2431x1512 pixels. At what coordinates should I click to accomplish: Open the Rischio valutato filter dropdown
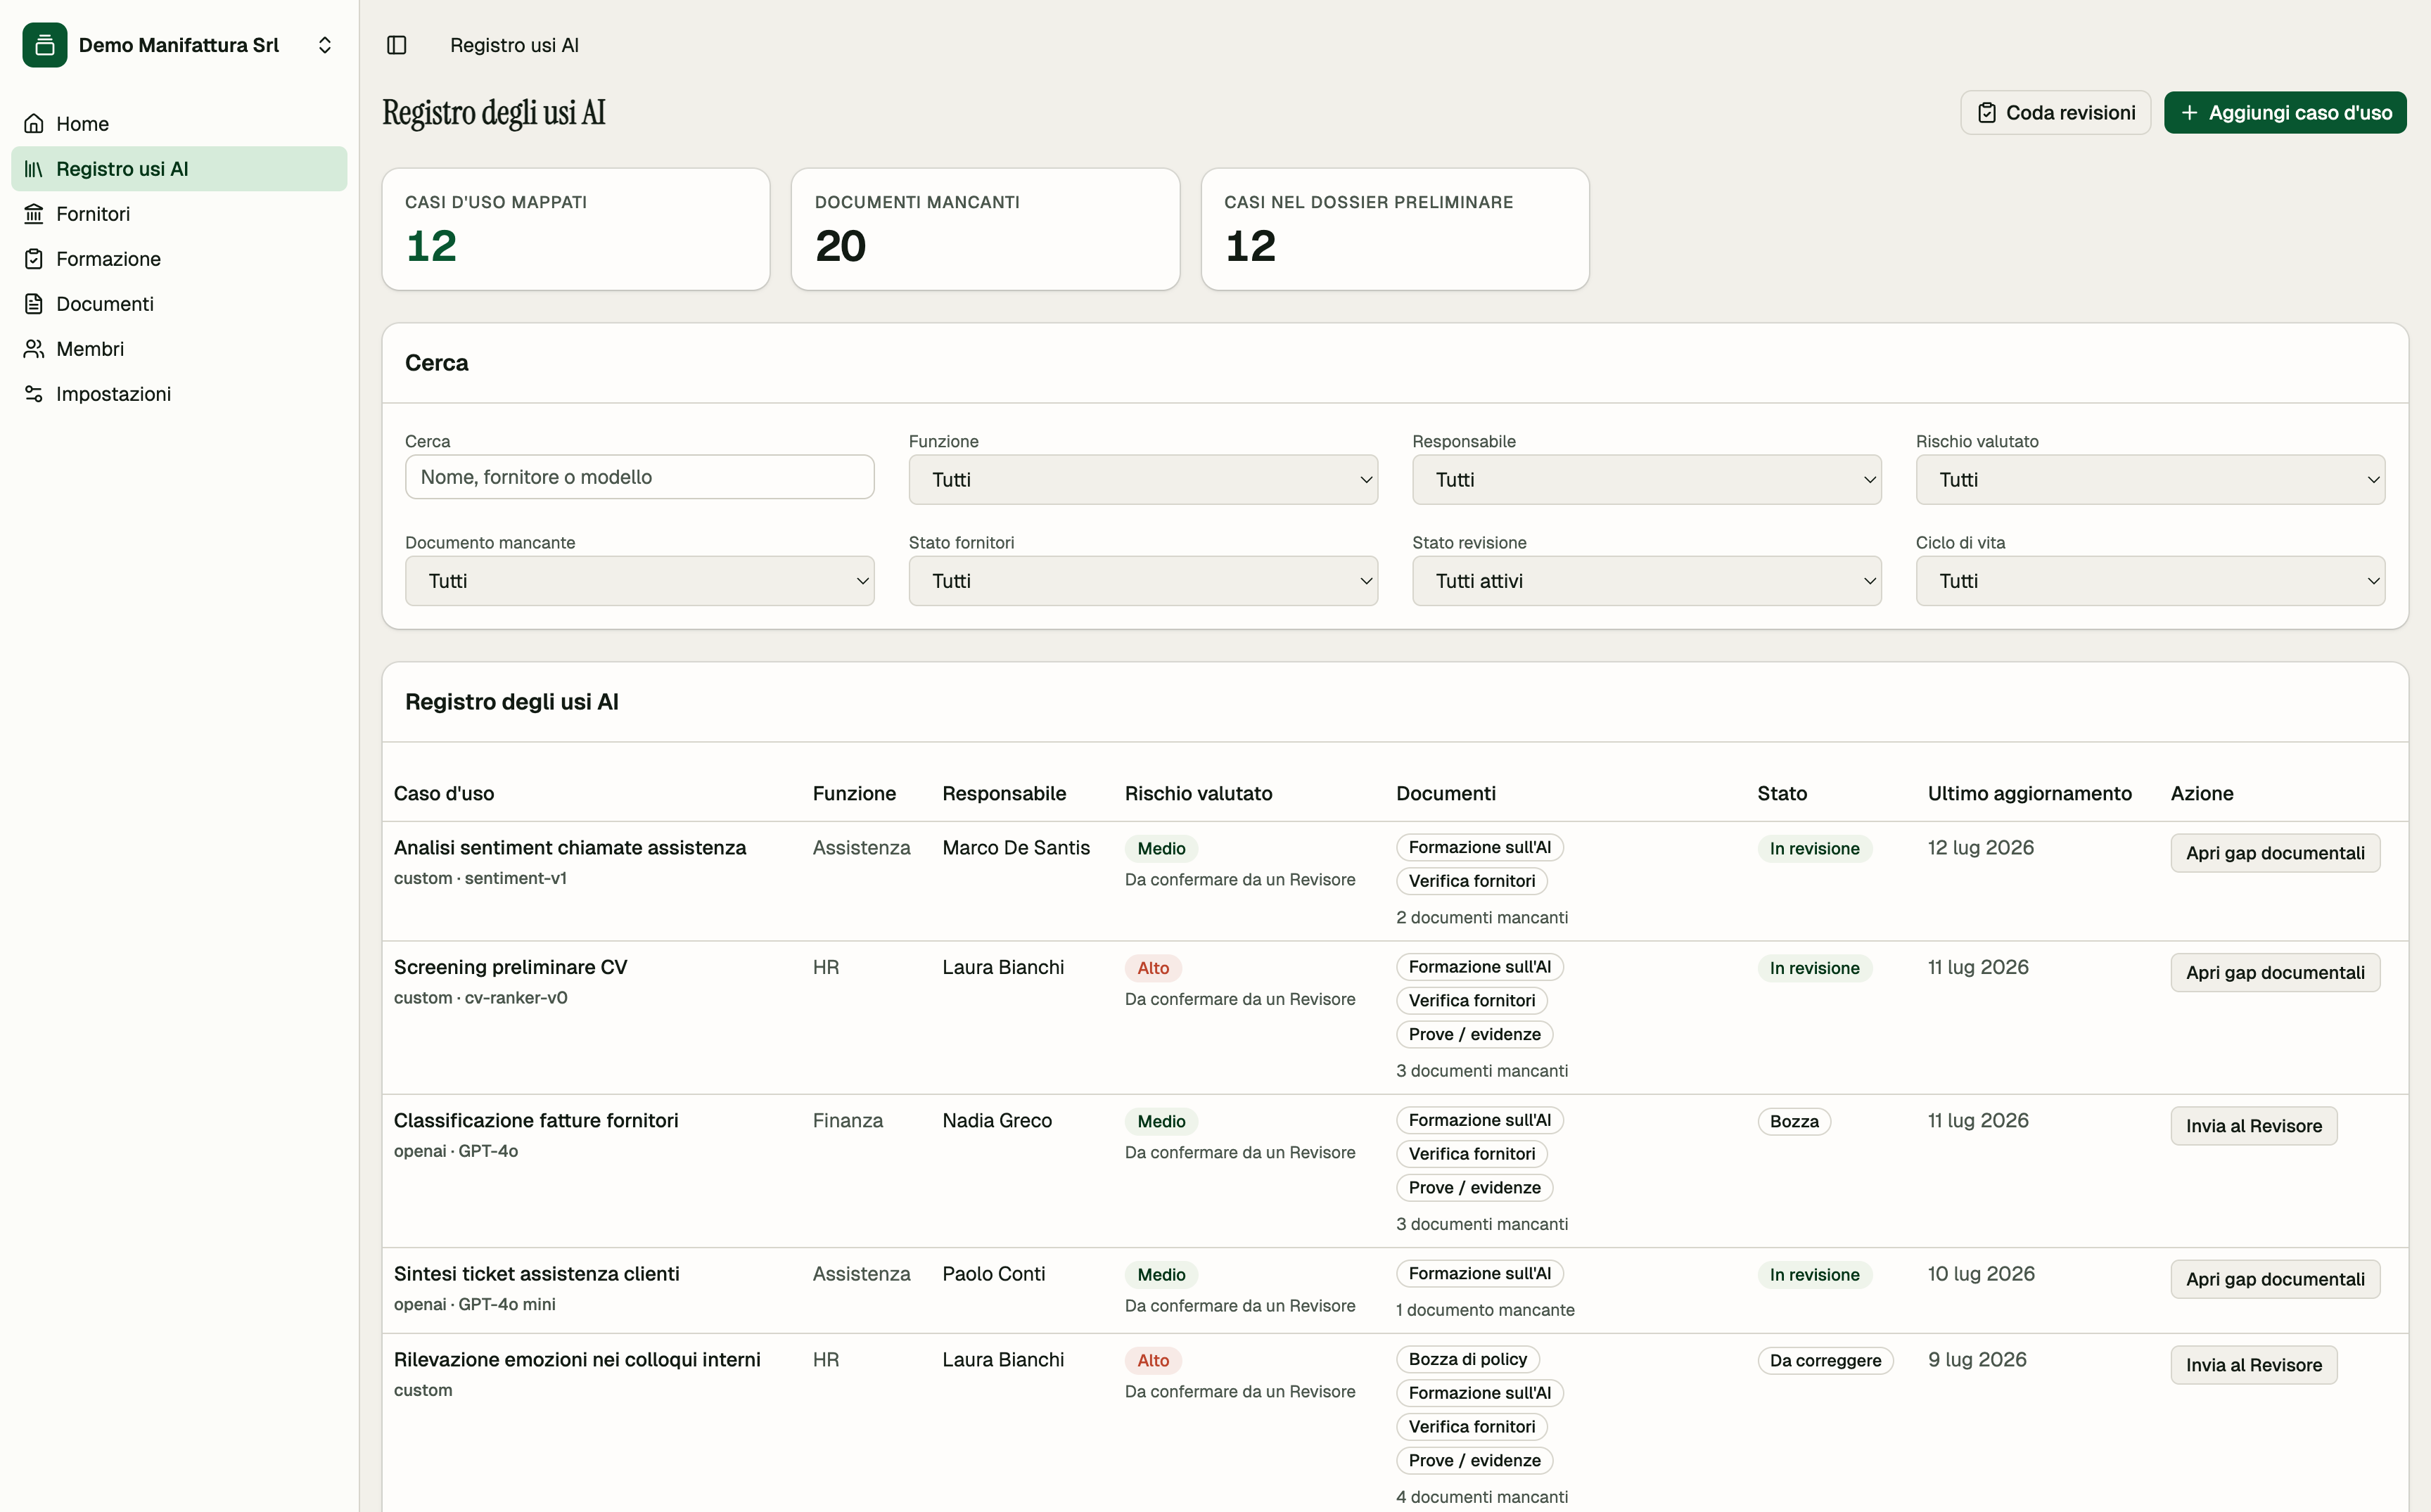(2150, 480)
